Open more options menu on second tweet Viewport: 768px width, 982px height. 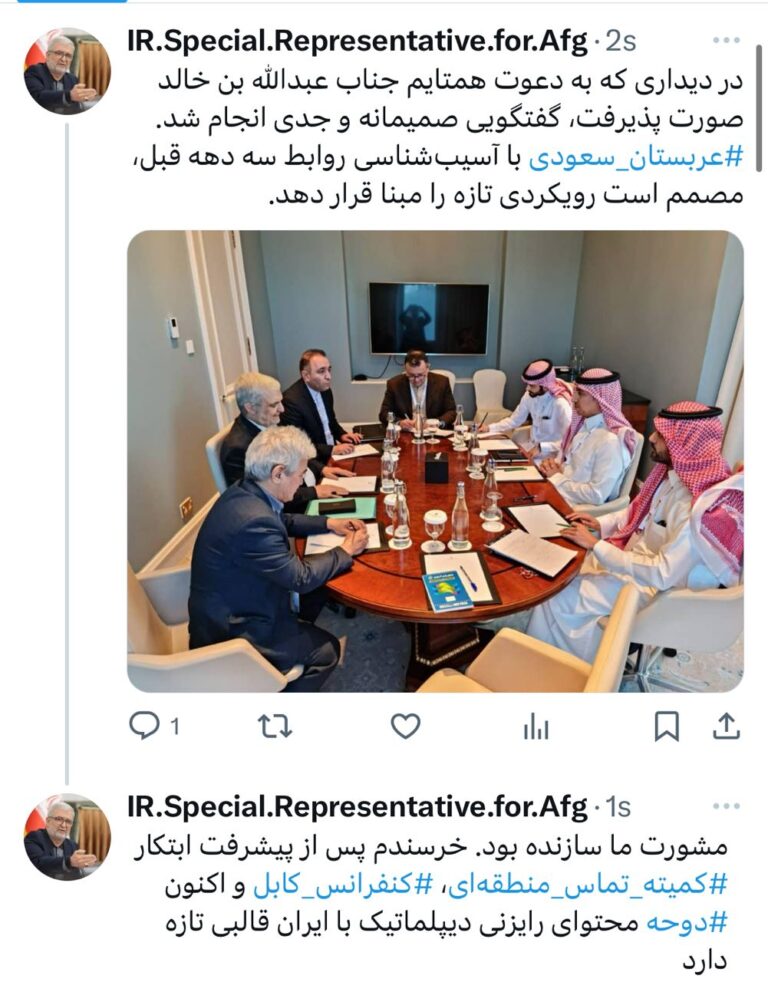(x=727, y=806)
